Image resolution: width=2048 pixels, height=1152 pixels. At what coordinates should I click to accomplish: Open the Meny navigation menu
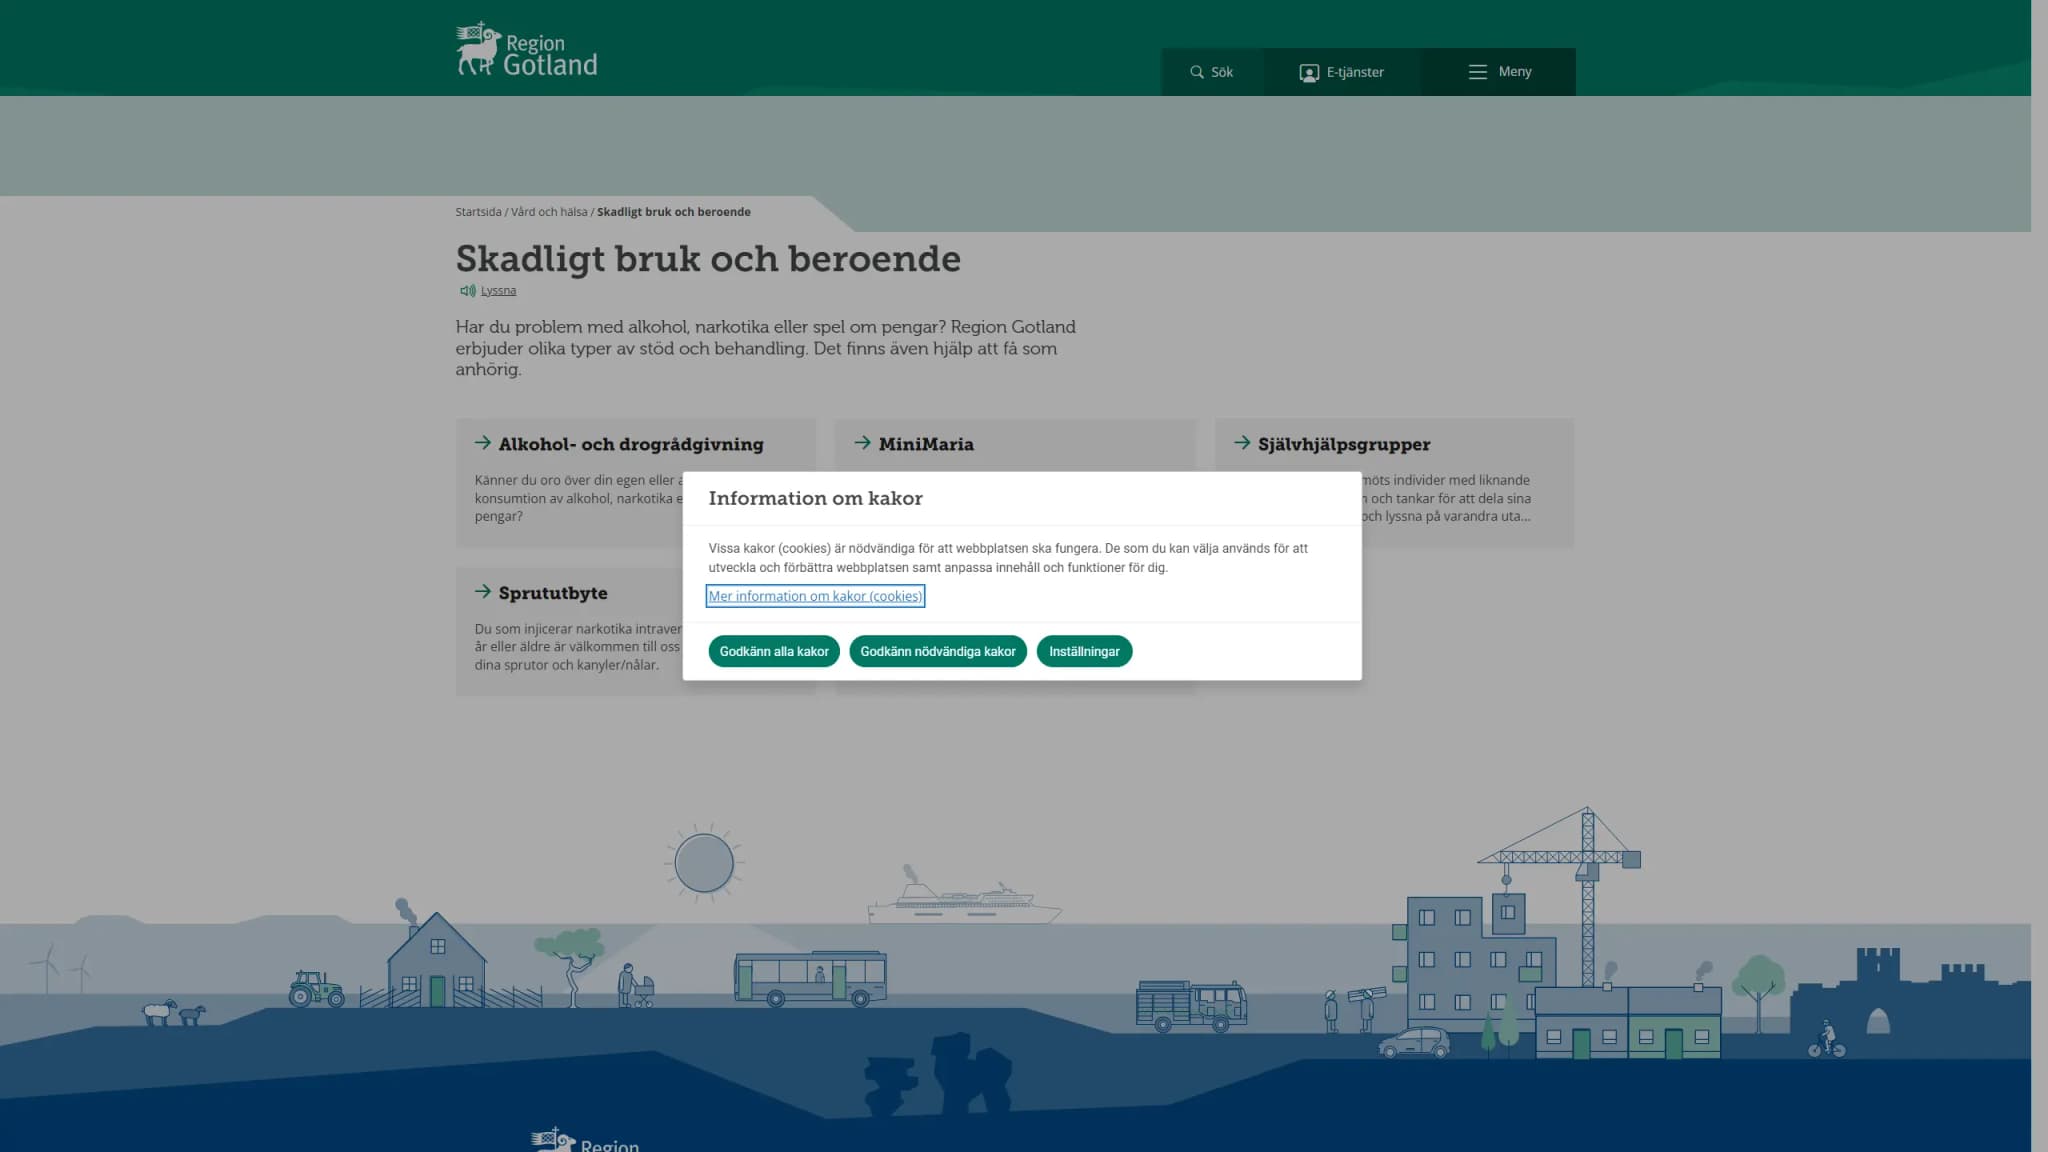tap(1498, 72)
